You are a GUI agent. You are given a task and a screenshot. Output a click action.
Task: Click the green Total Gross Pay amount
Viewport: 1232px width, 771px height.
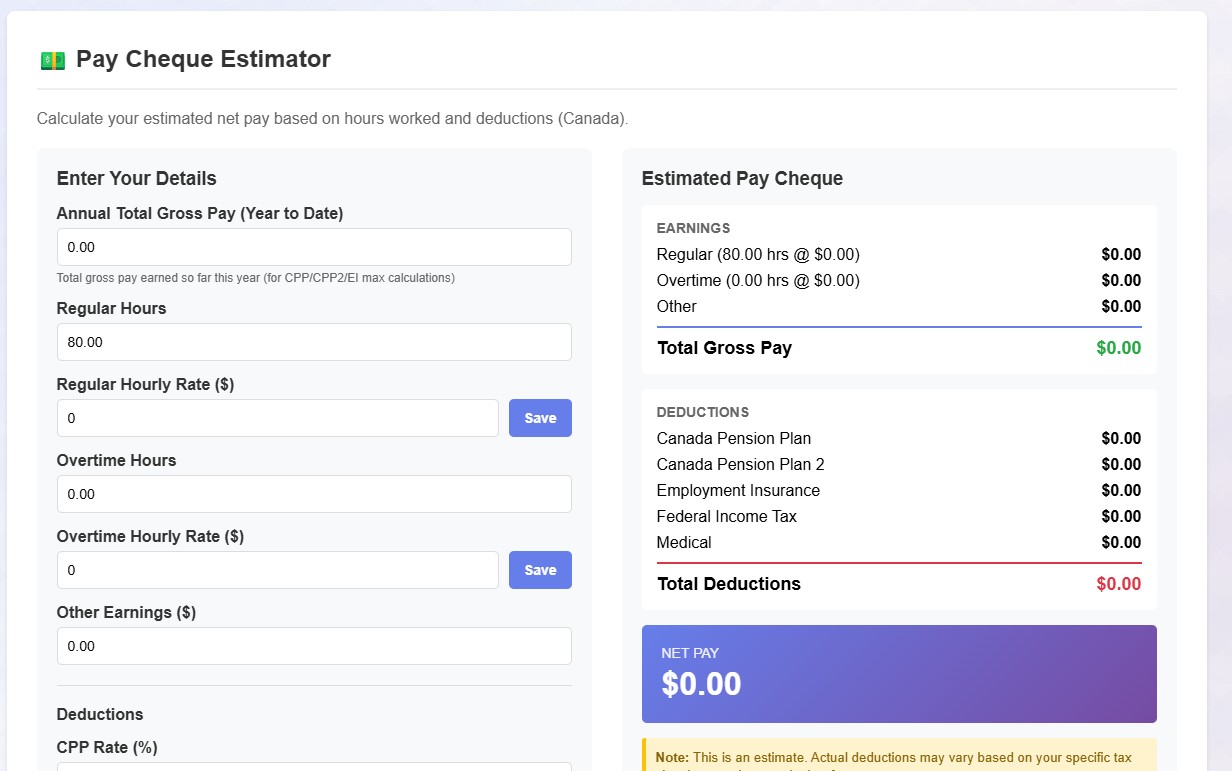tap(1118, 348)
